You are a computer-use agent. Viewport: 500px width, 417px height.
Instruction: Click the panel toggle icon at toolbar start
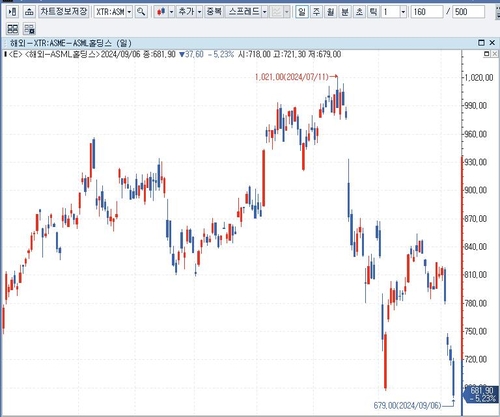12,12
